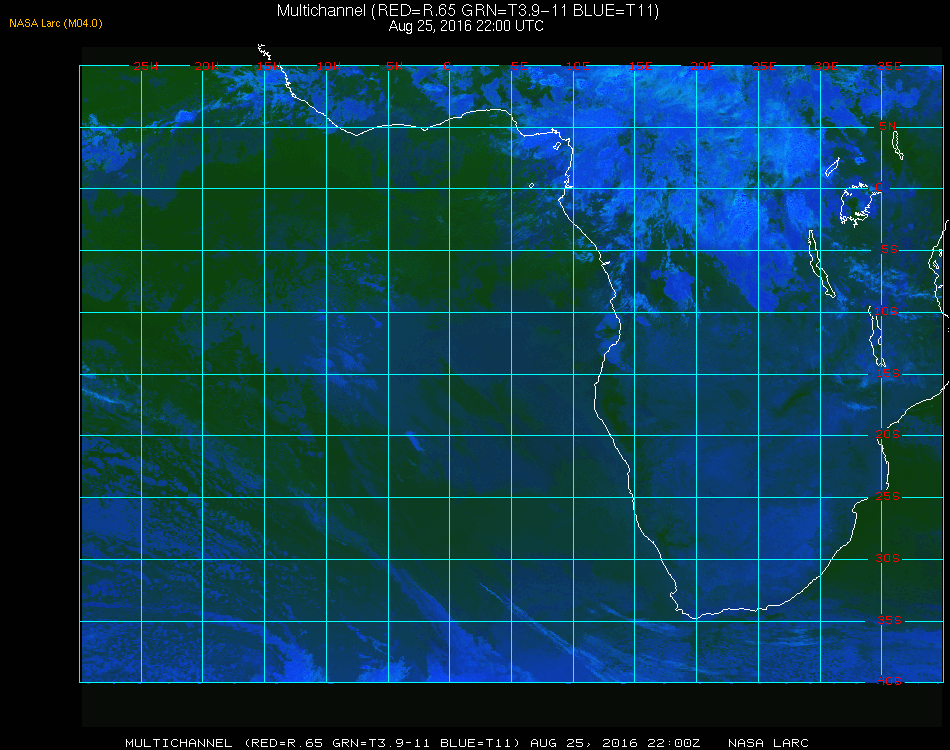Select the "20W" longitude label
This screenshot has height=750, width=950.
(207, 66)
